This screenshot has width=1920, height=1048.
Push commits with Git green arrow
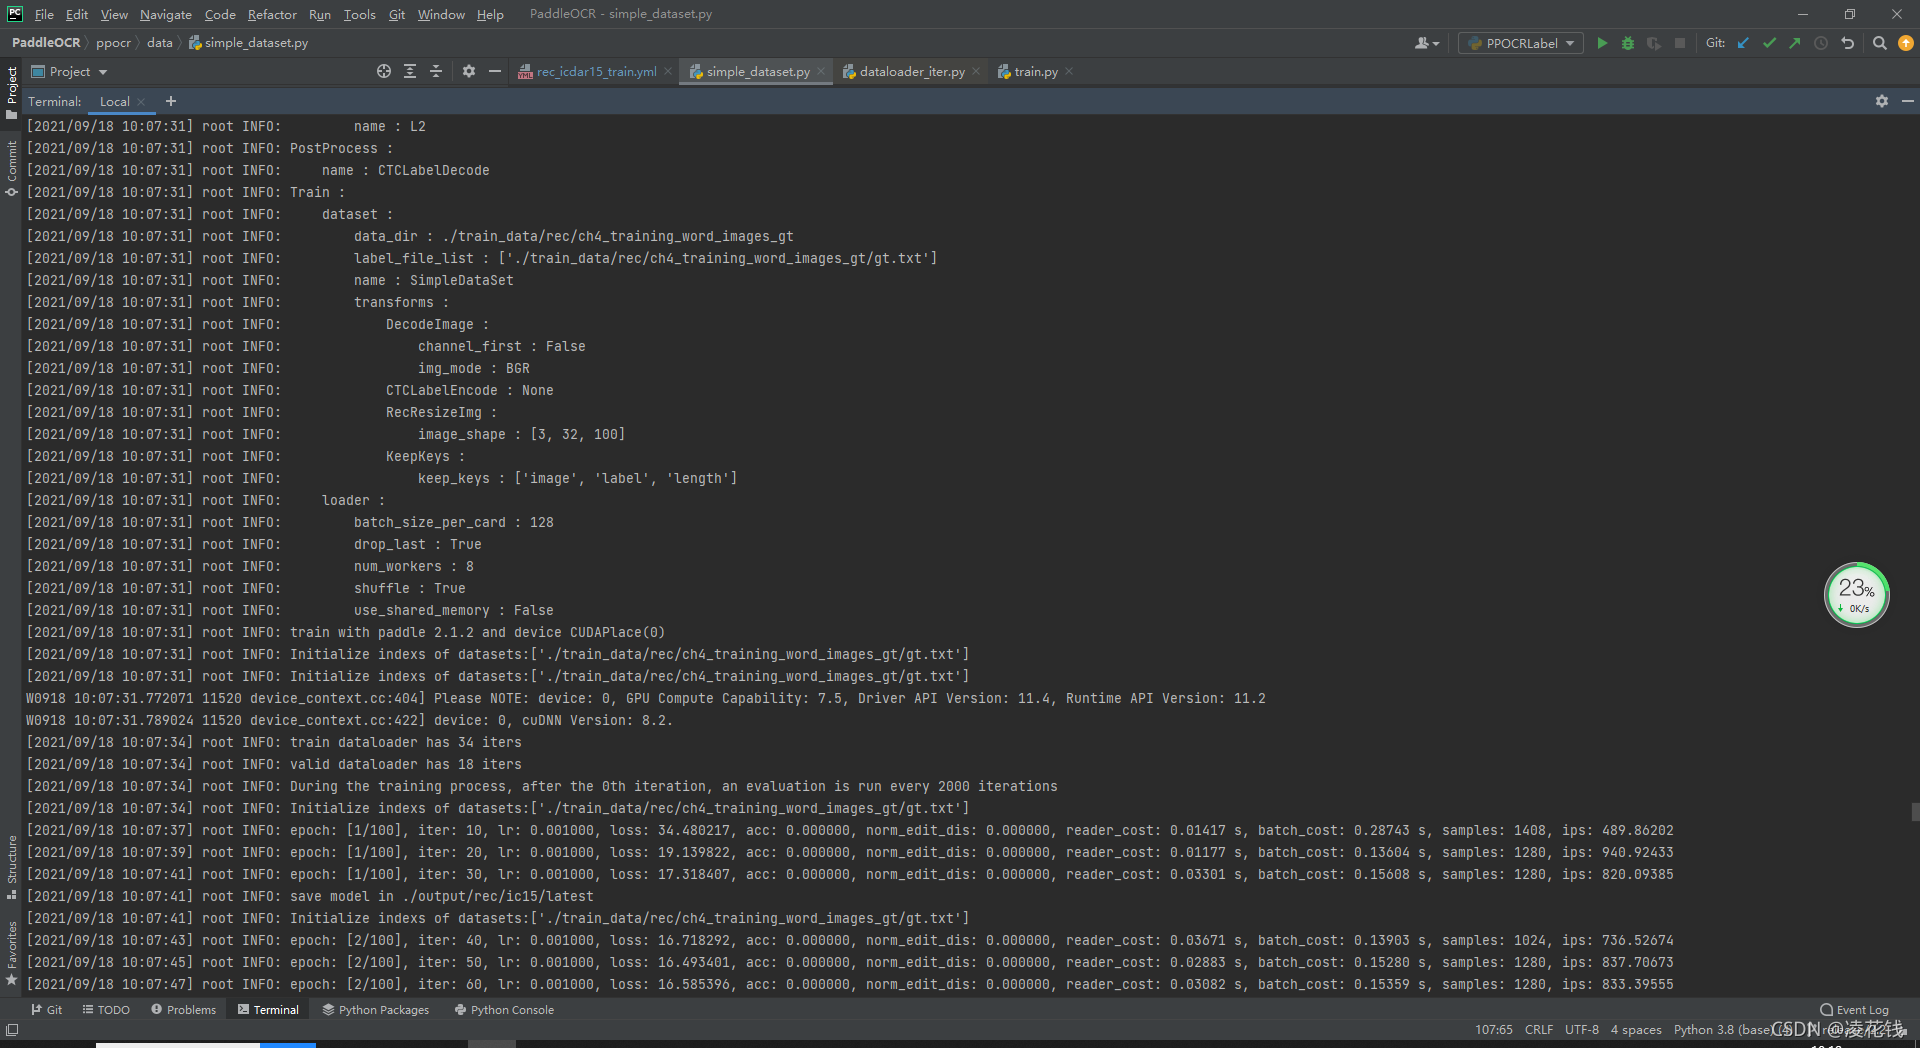(x=1795, y=43)
